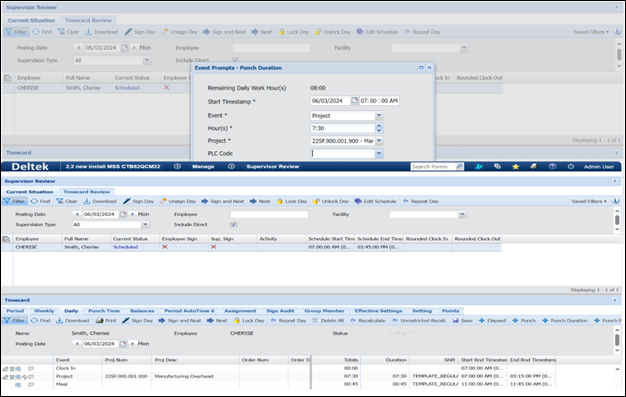
Task: Click Clear in Supervisor Review toolbar below Deltek header
Action: tap(67, 201)
